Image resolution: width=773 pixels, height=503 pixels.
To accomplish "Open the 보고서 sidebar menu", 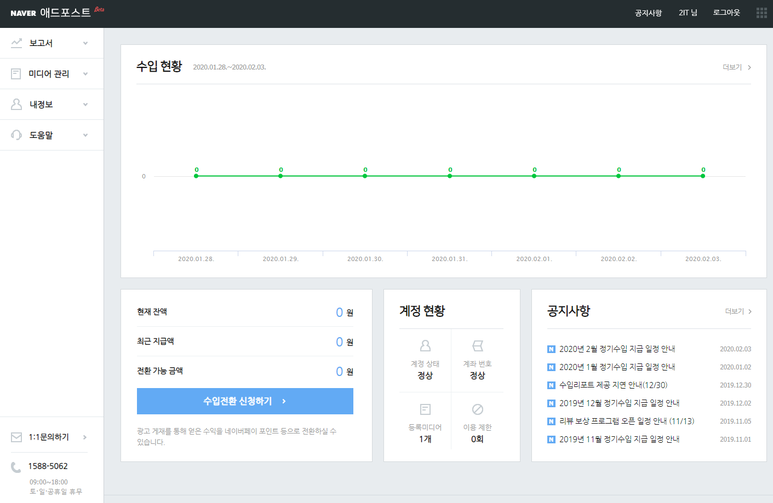I will click(x=51, y=43).
